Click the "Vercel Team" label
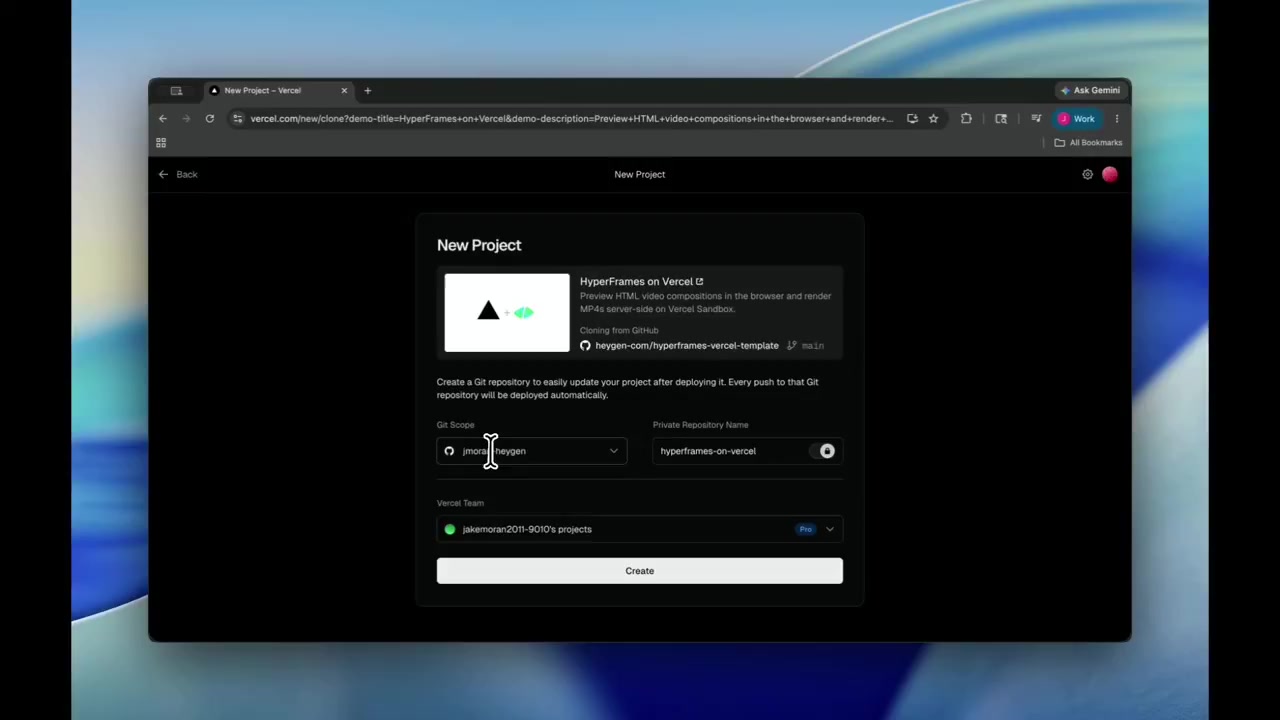 click(x=460, y=503)
